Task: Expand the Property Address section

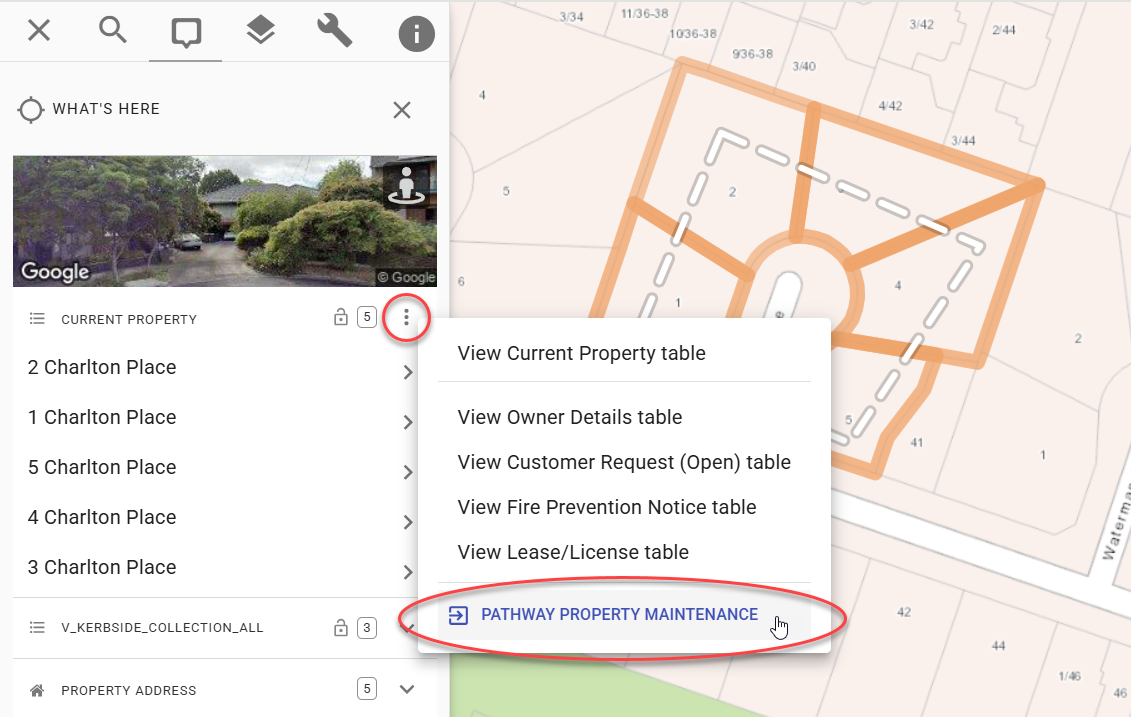Action: click(405, 689)
